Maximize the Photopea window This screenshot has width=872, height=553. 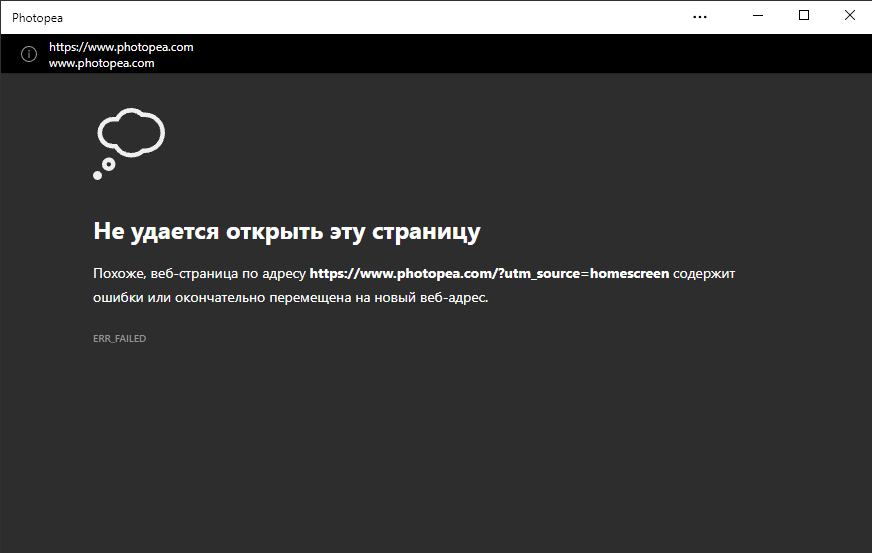point(804,16)
